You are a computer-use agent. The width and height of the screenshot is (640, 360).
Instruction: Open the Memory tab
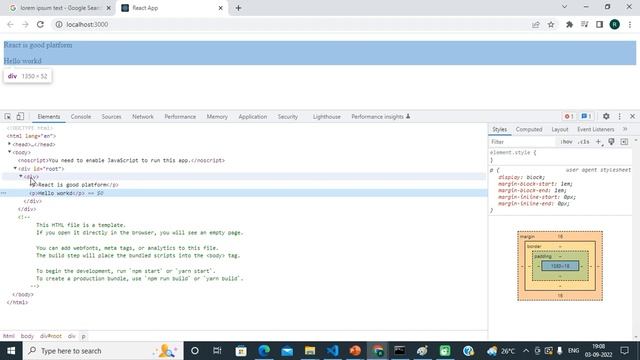tap(217, 117)
